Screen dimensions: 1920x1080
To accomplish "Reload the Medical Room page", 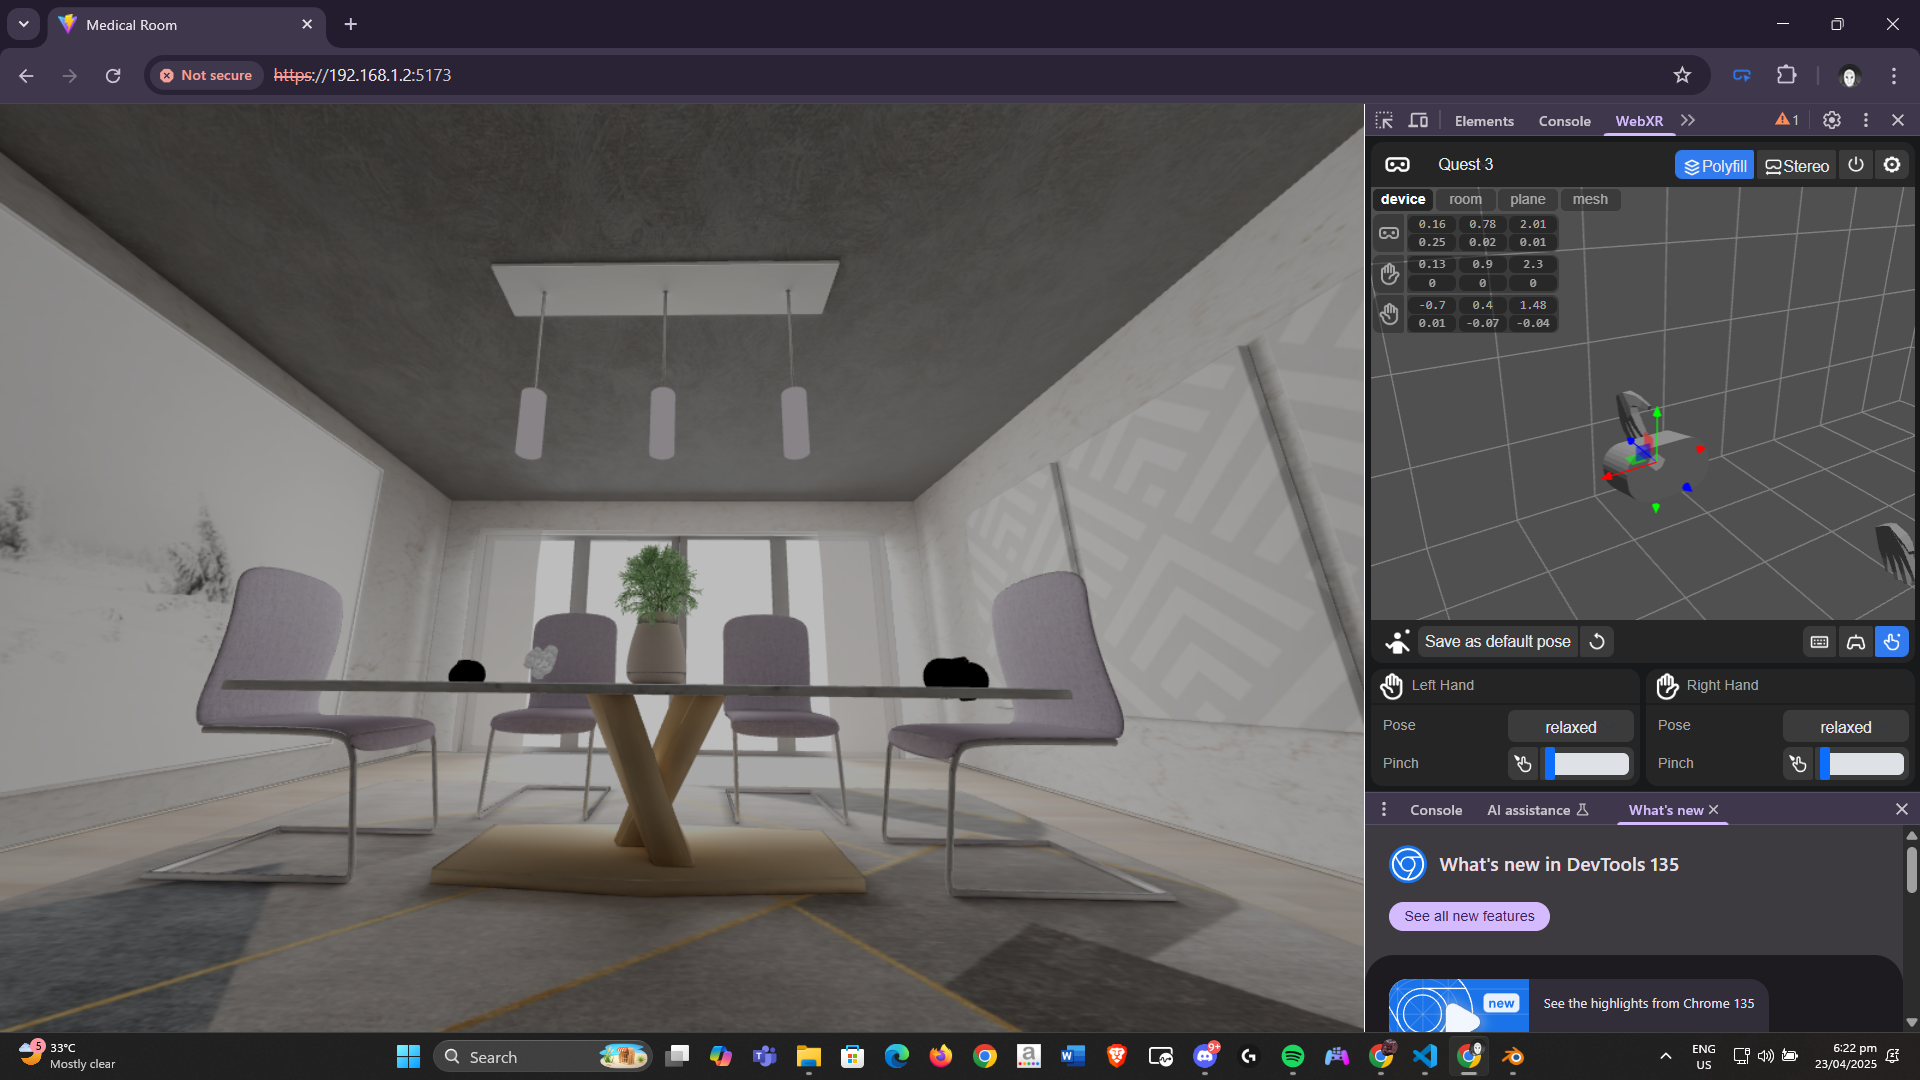I will (113, 76).
